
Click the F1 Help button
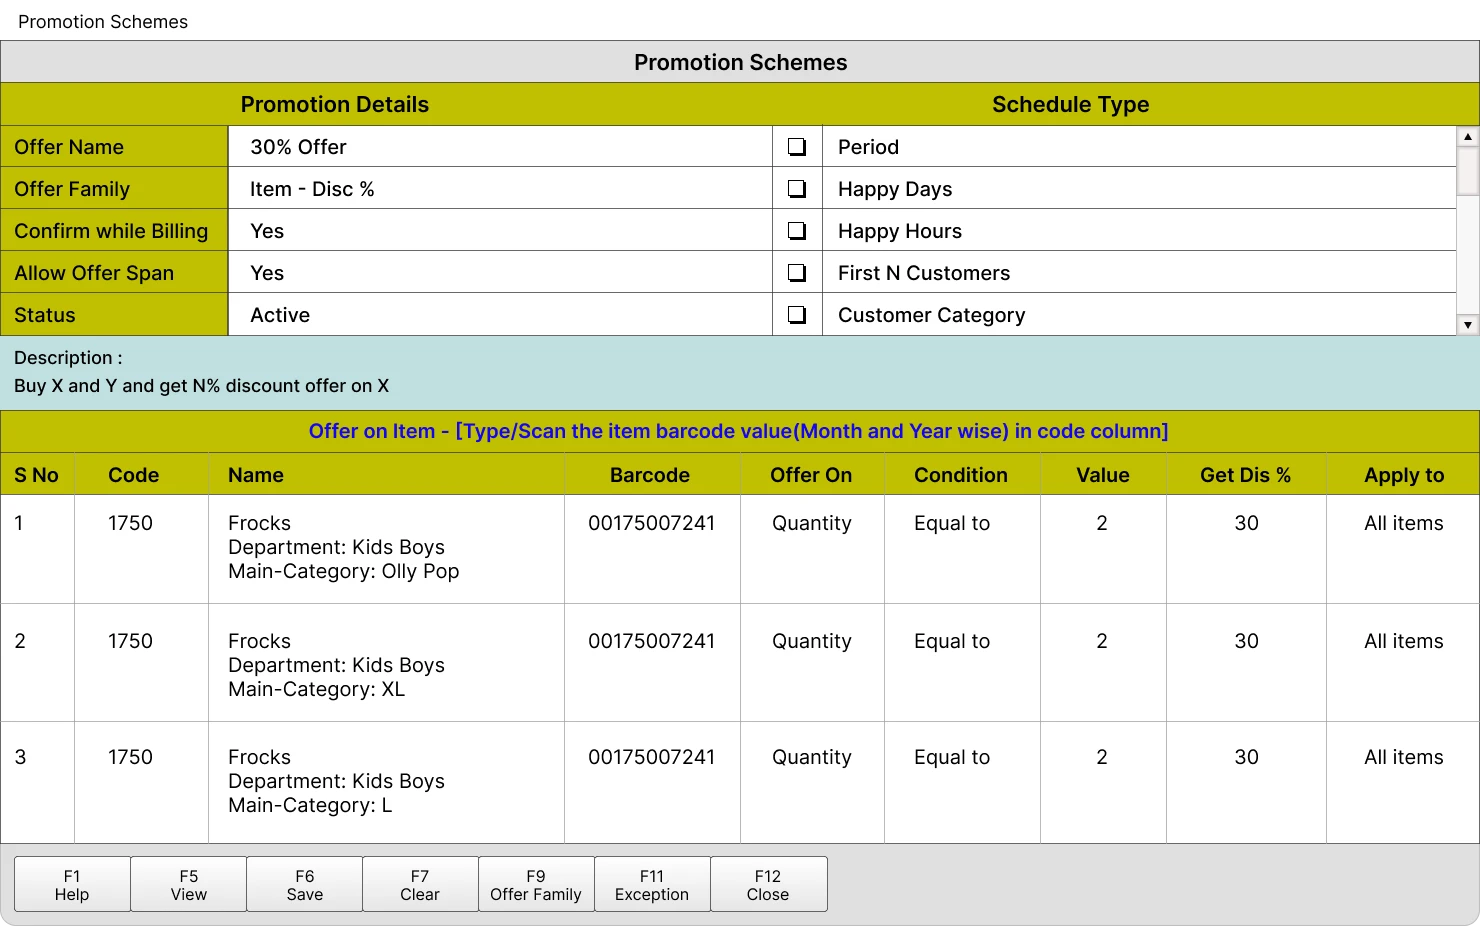point(71,884)
